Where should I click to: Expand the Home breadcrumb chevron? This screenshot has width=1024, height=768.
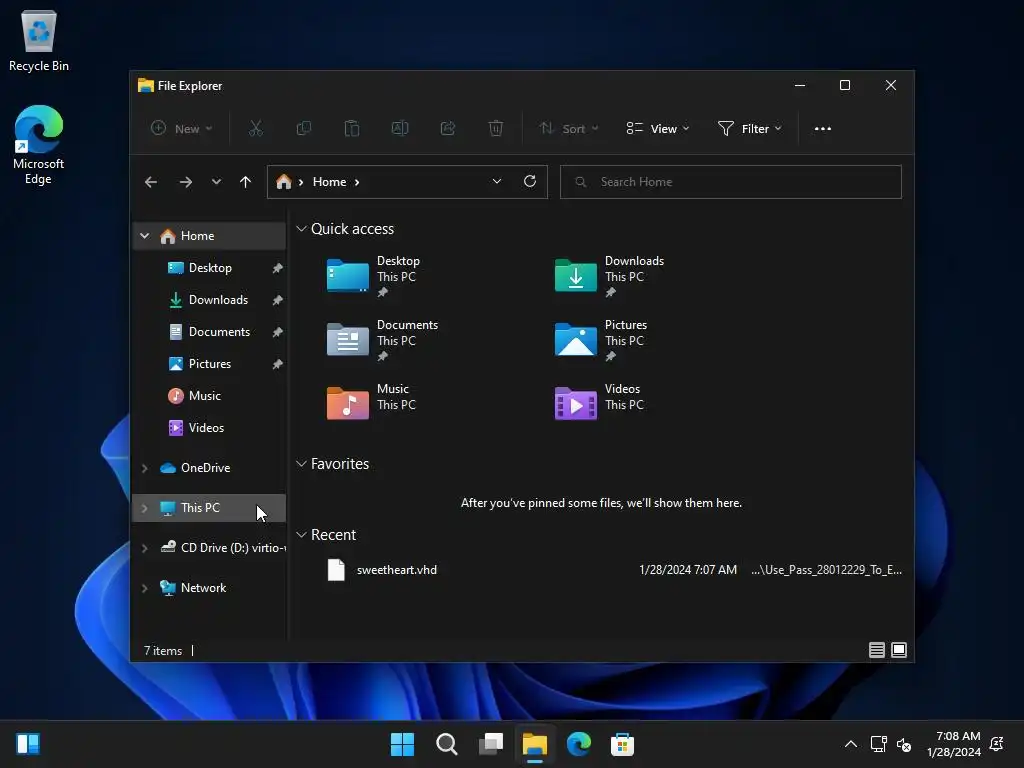pos(357,182)
